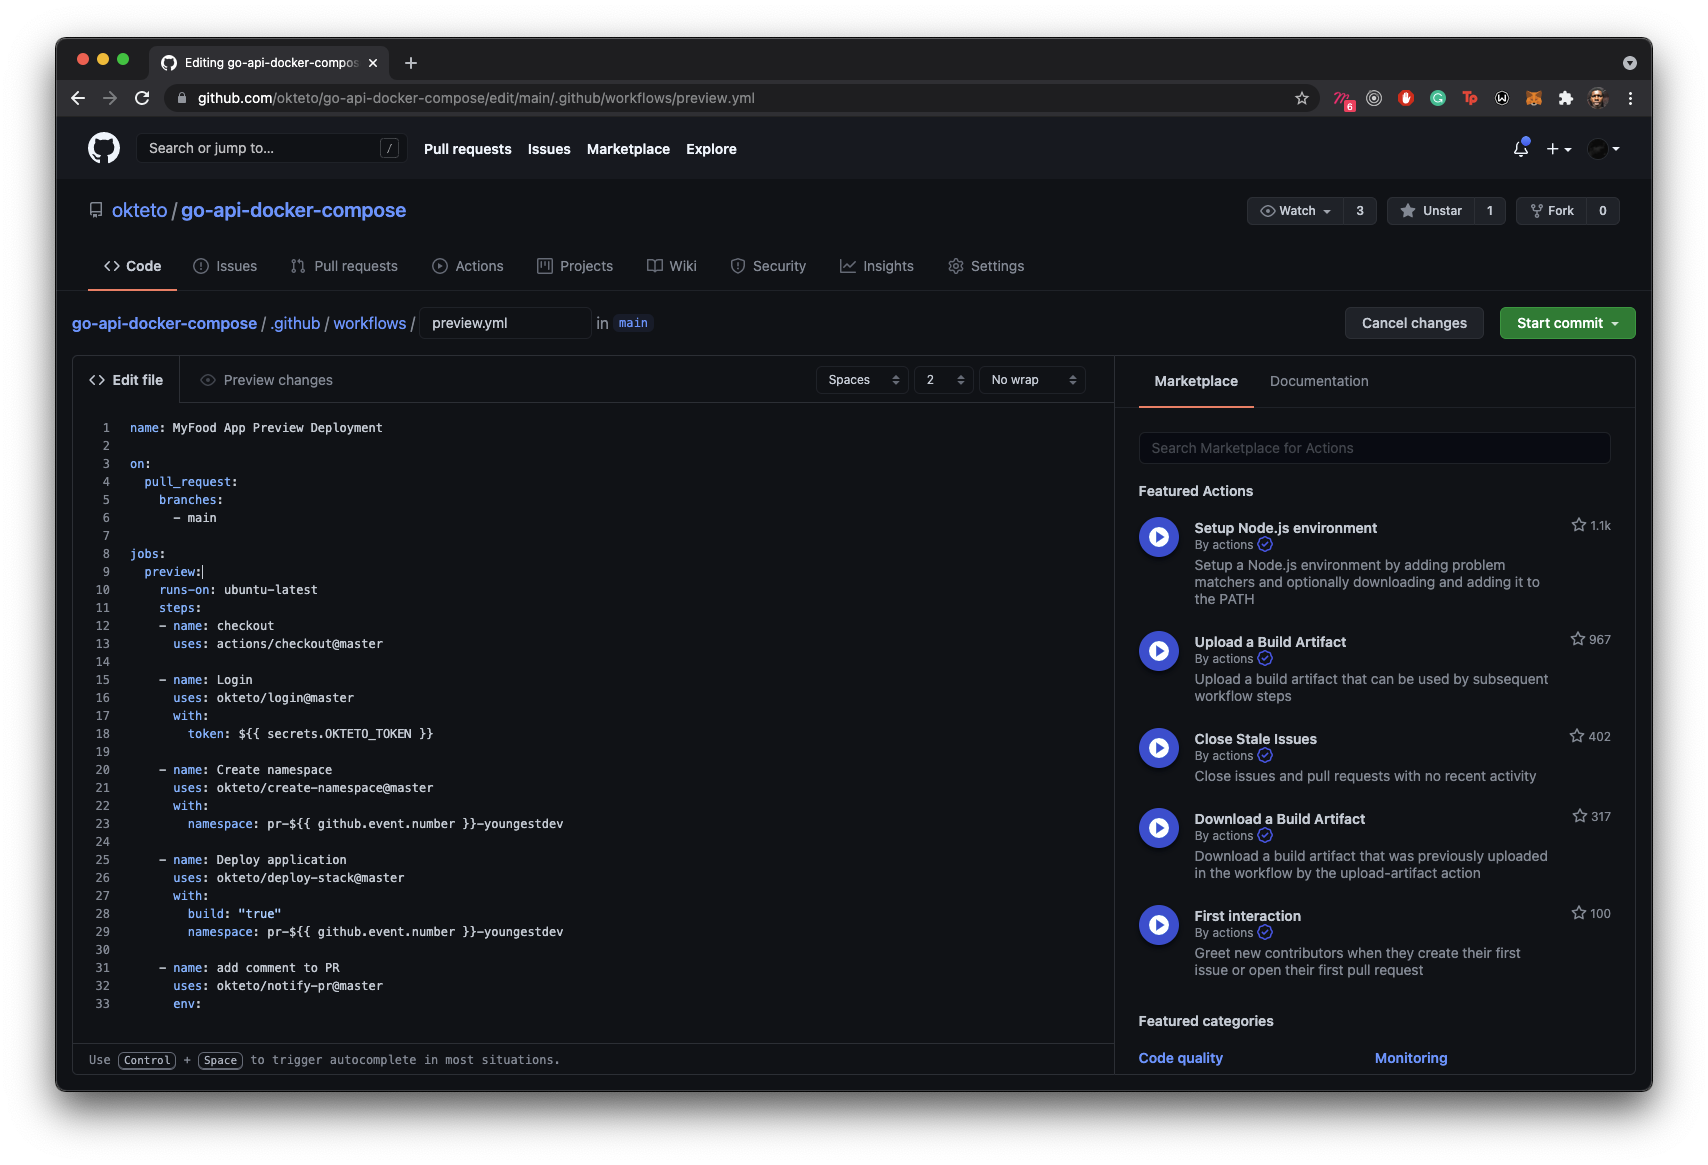
Task: Unstar the repository
Action: (x=1432, y=211)
